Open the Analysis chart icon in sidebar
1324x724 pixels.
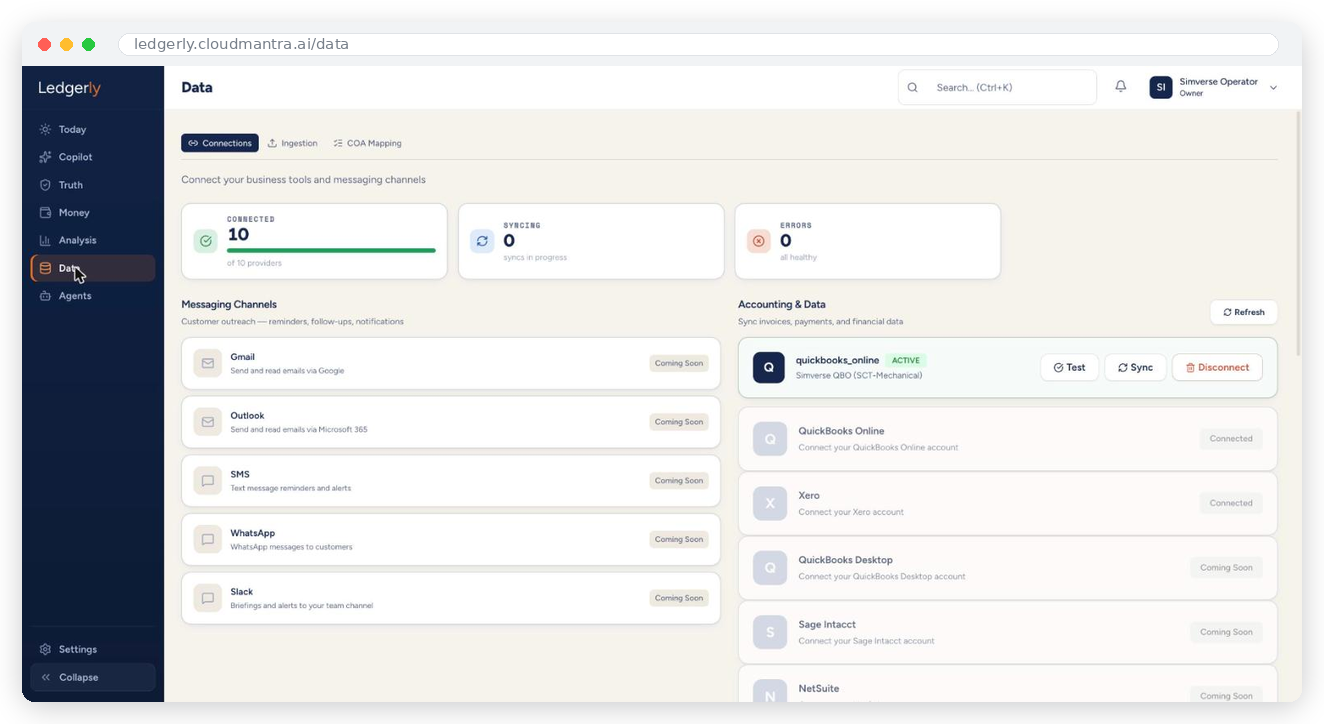(x=45, y=240)
